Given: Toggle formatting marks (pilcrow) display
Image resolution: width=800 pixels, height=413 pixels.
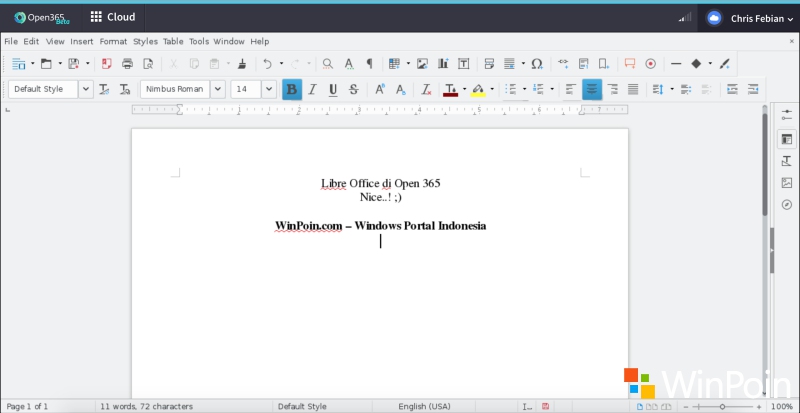Looking at the screenshot, I should tap(369, 64).
